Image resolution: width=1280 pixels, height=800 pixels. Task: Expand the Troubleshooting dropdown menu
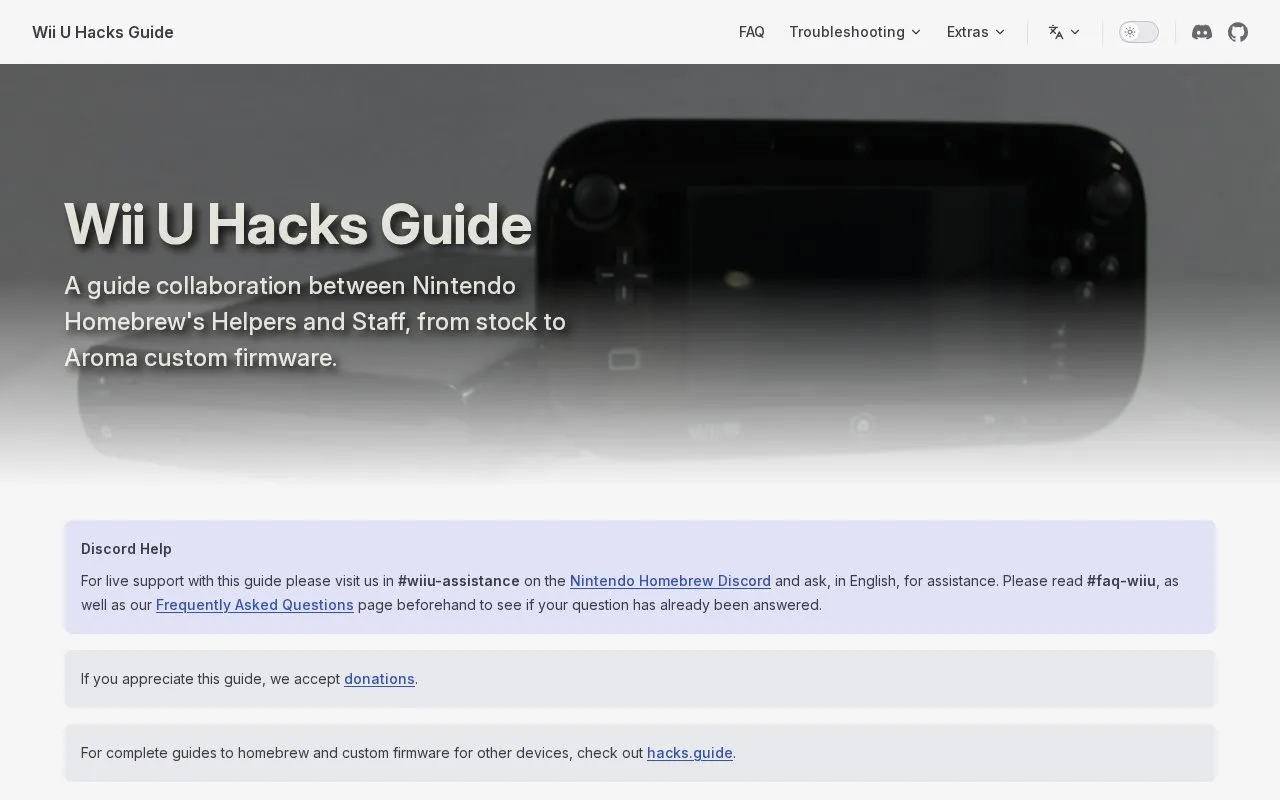coord(855,32)
